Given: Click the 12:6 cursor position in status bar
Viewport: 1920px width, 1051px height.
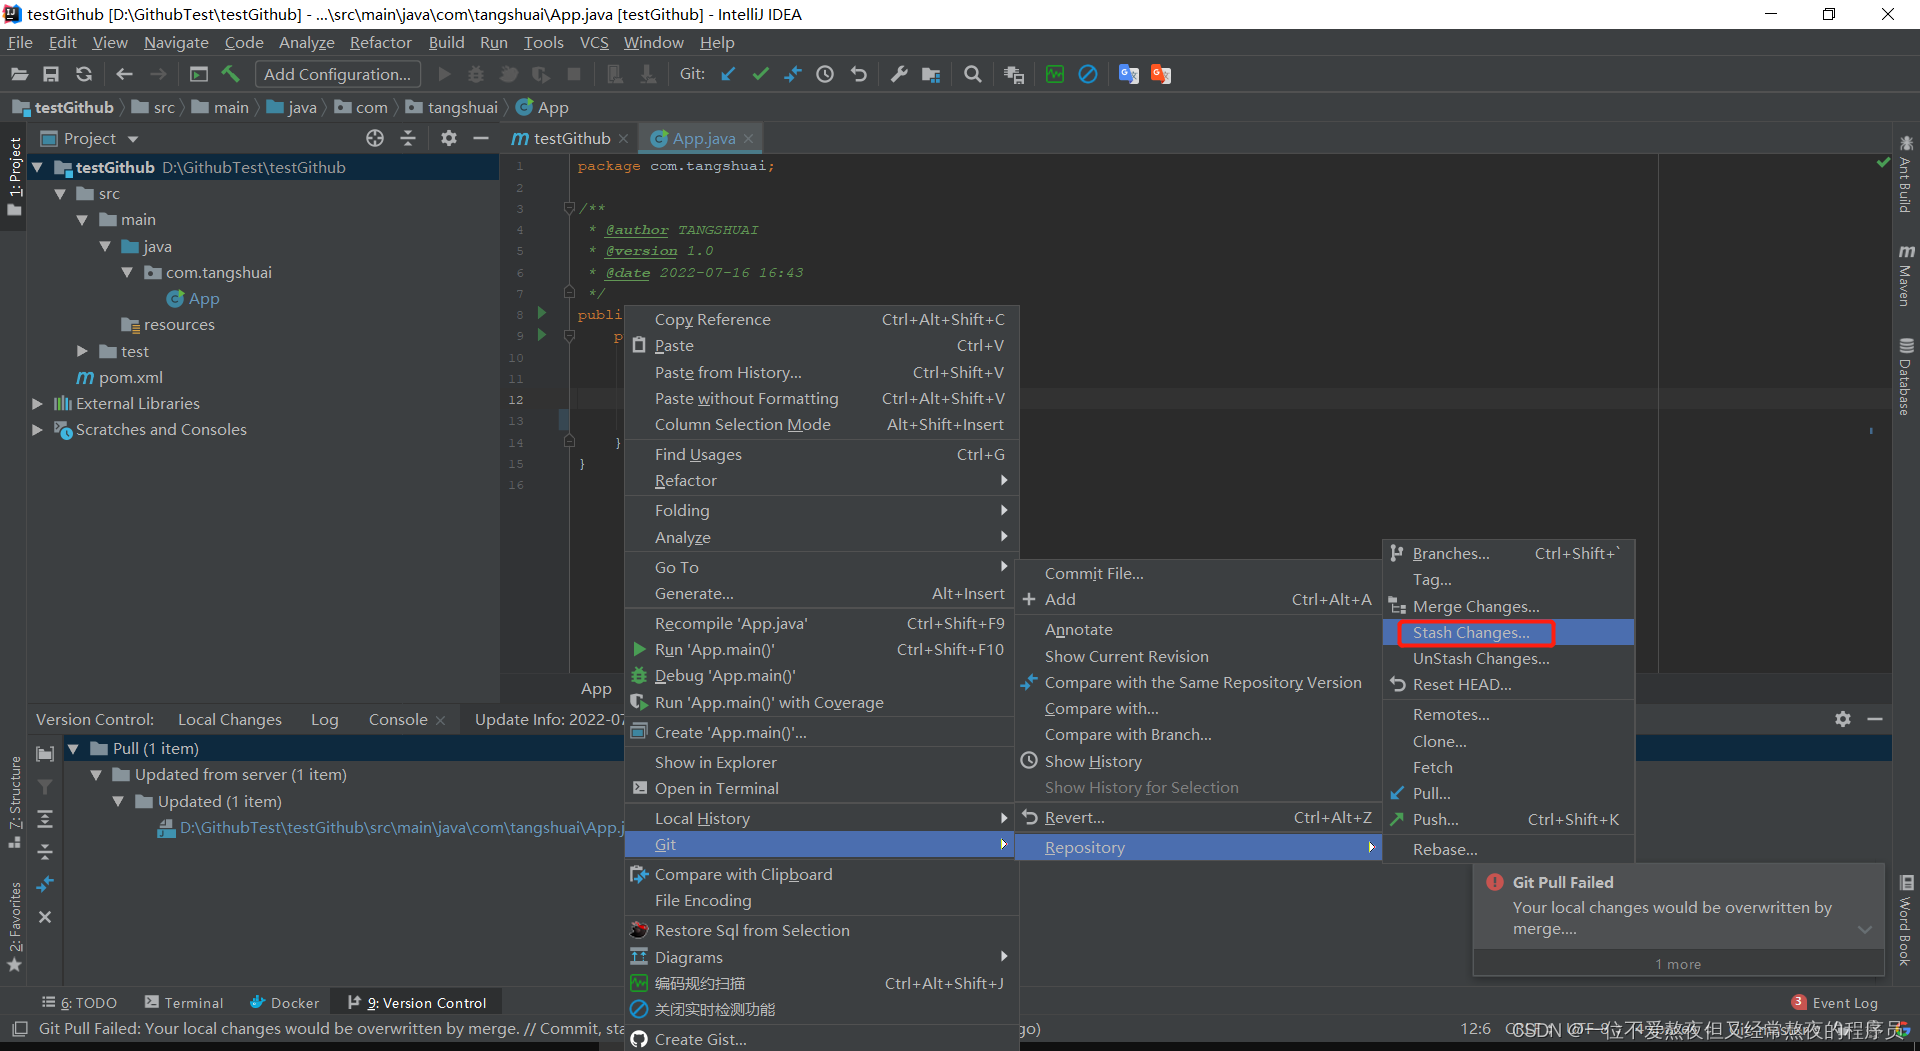Looking at the screenshot, I should tap(1475, 1028).
